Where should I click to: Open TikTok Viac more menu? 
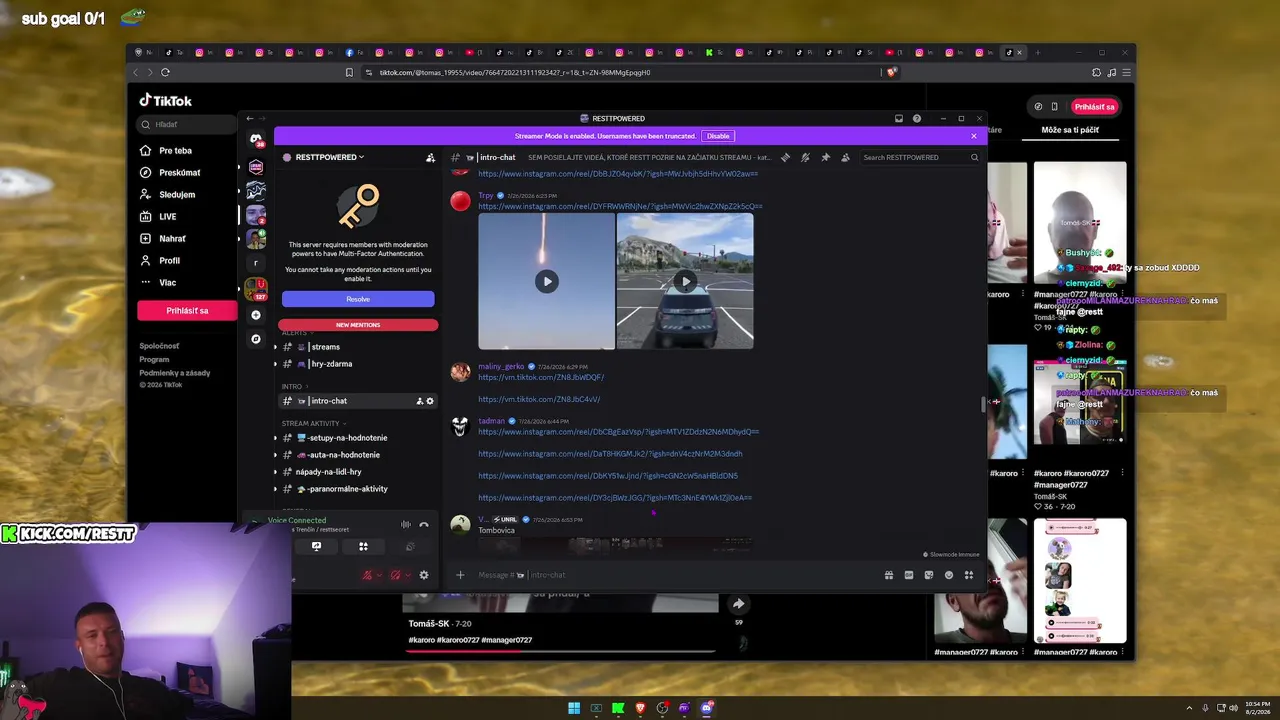159,282
